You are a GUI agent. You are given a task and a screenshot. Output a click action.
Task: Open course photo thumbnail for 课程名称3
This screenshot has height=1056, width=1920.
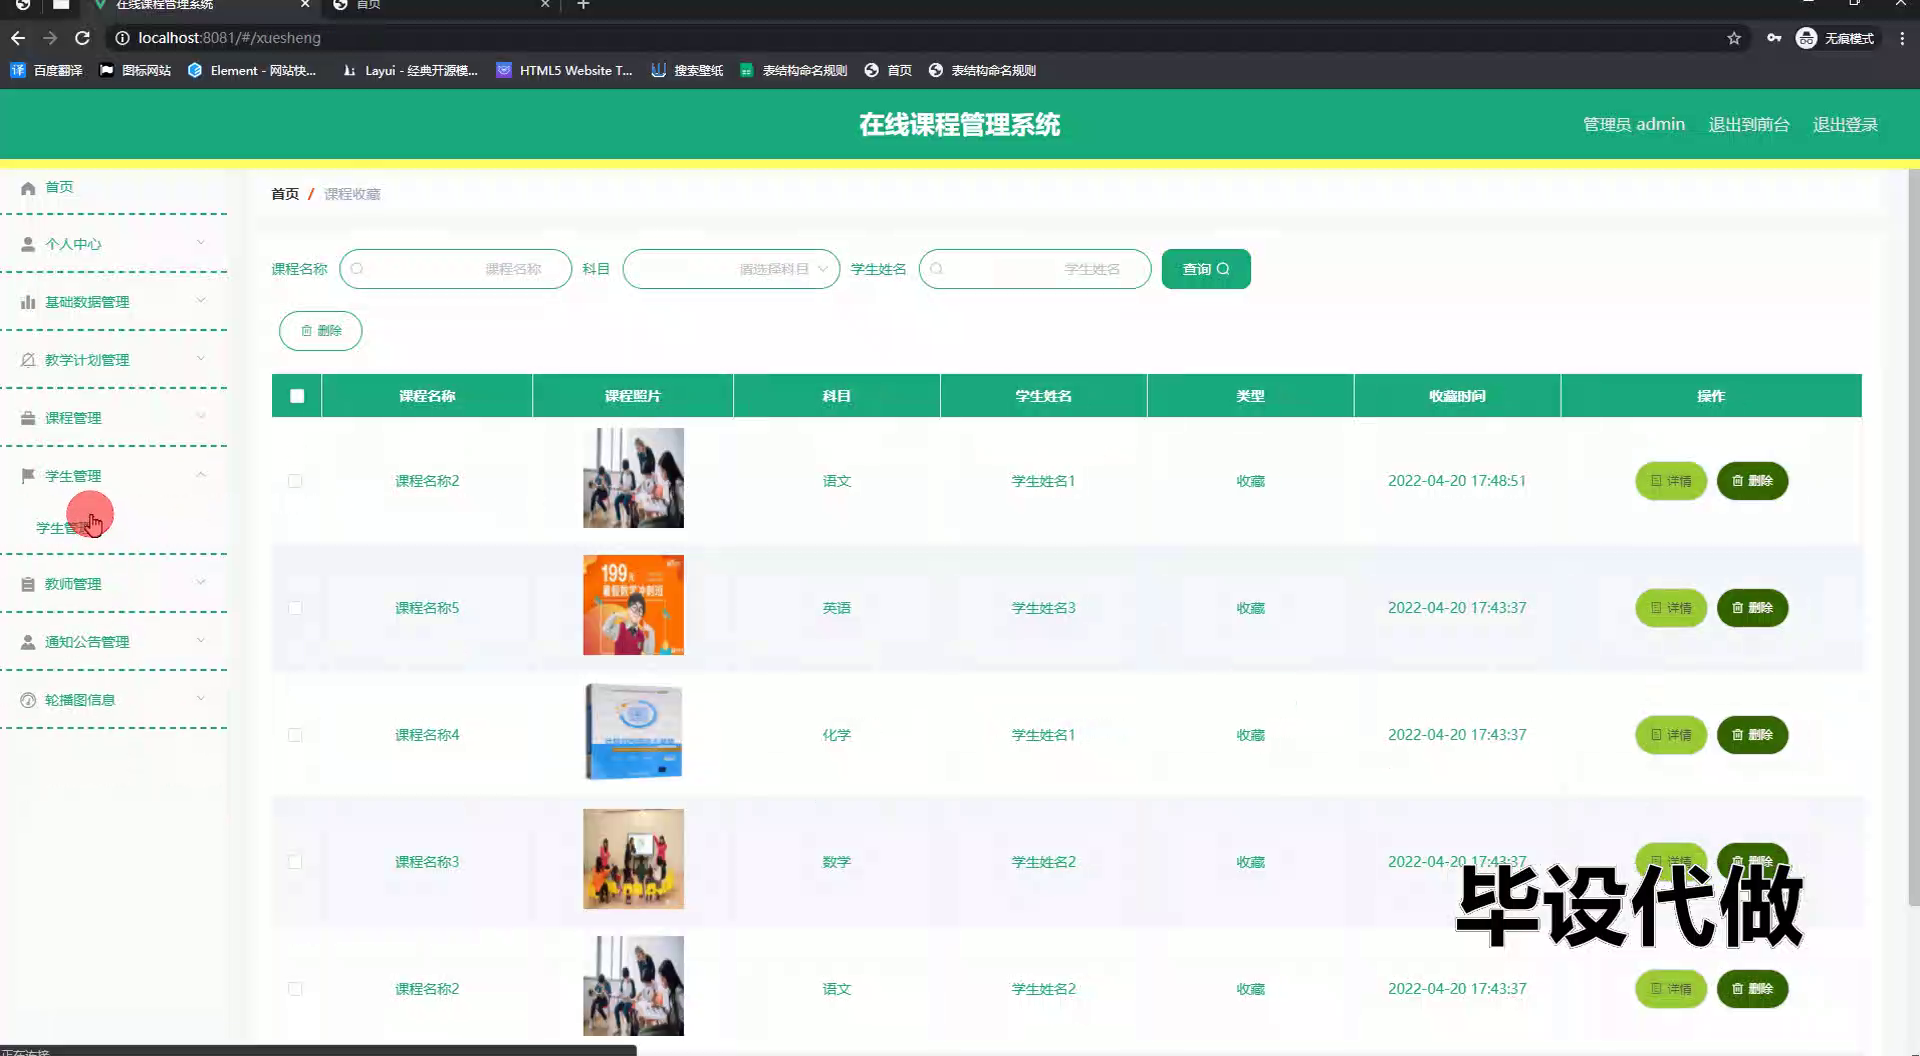click(633, 859)
